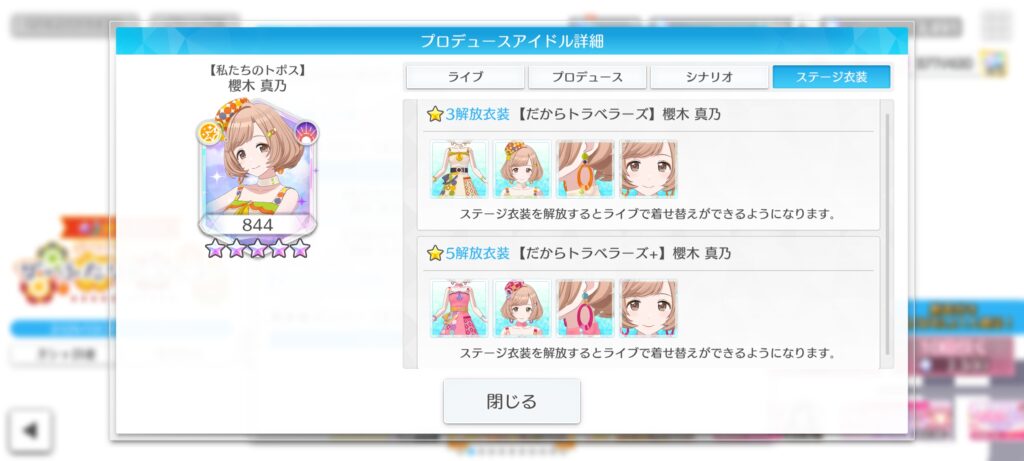The height and width of the screenshot is (461, 1024).
Task: Select the 3解放衣装 hat headwear thumbnail
Action: pyautogui.click(x=522, y=169)
